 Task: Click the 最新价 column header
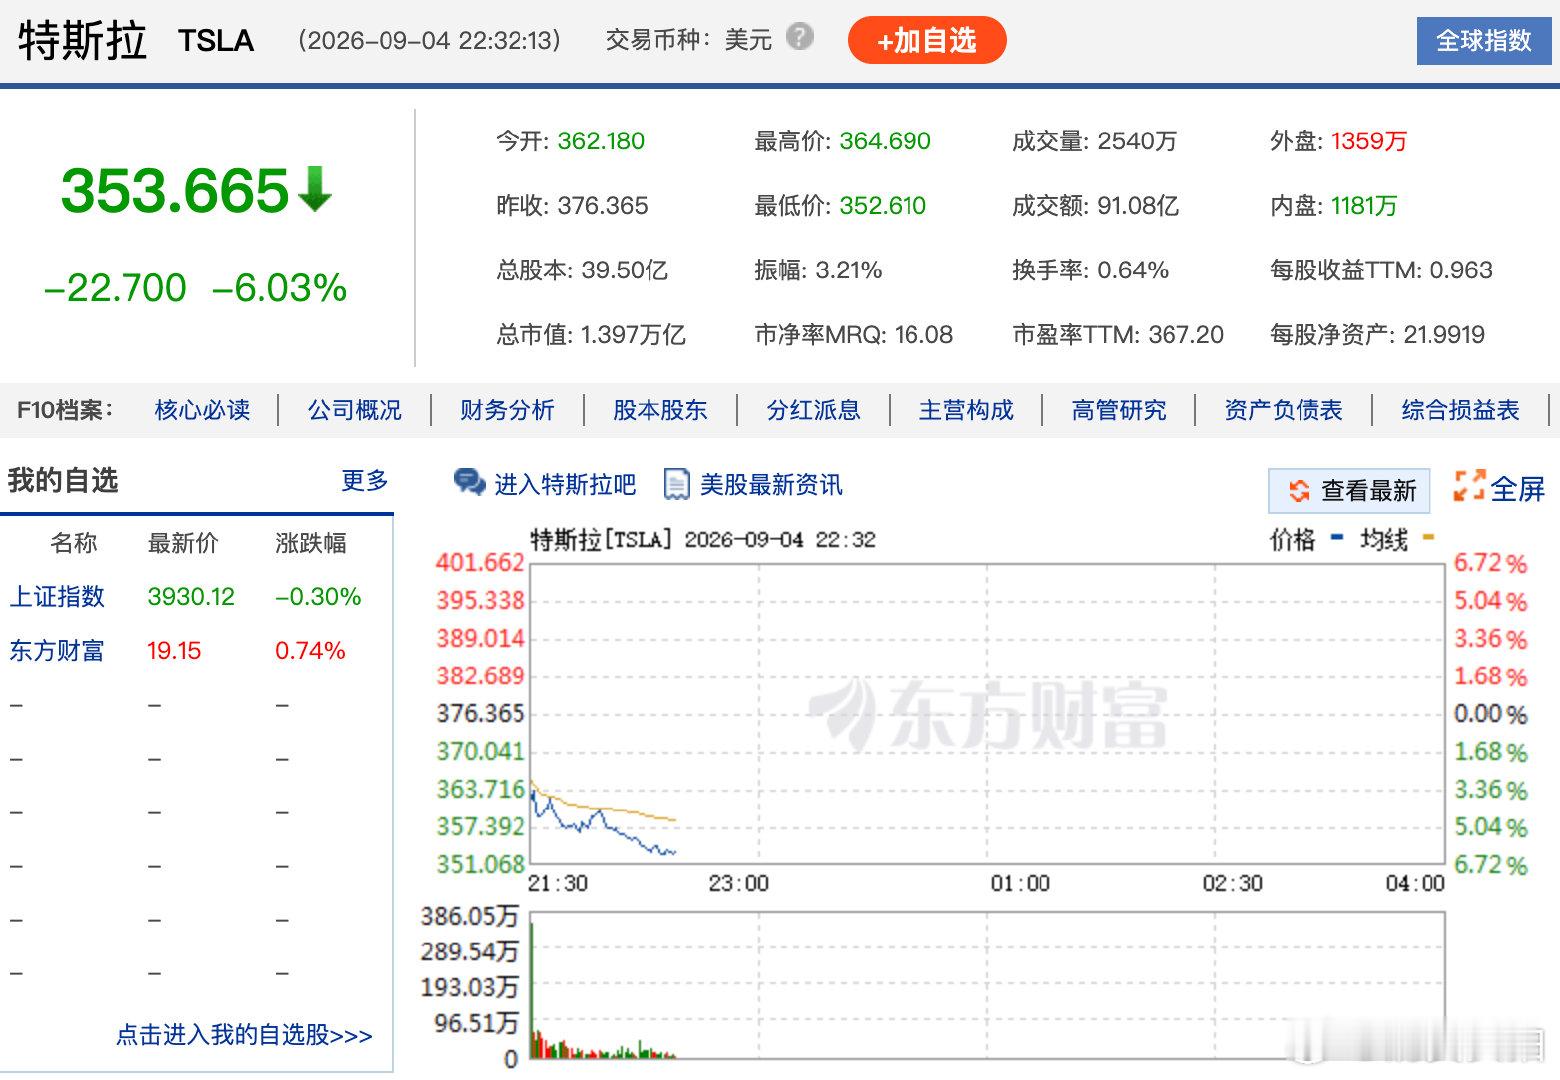[x=182, y=543]
